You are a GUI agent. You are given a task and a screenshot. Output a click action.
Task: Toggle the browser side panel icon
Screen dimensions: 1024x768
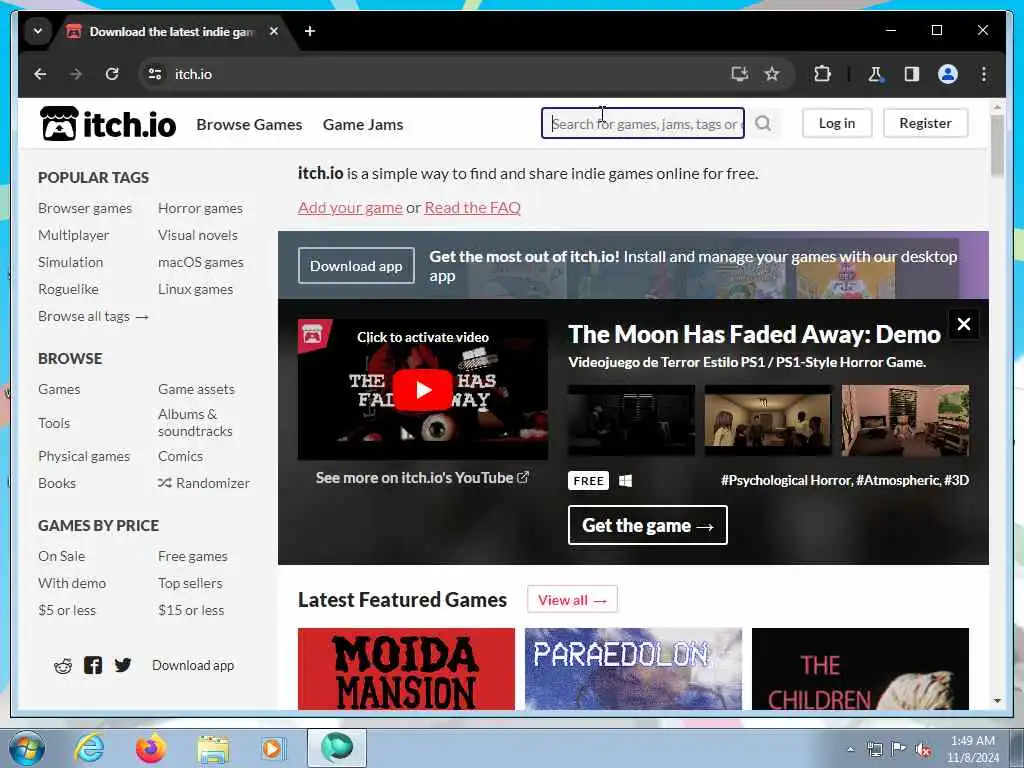point(912,74)
